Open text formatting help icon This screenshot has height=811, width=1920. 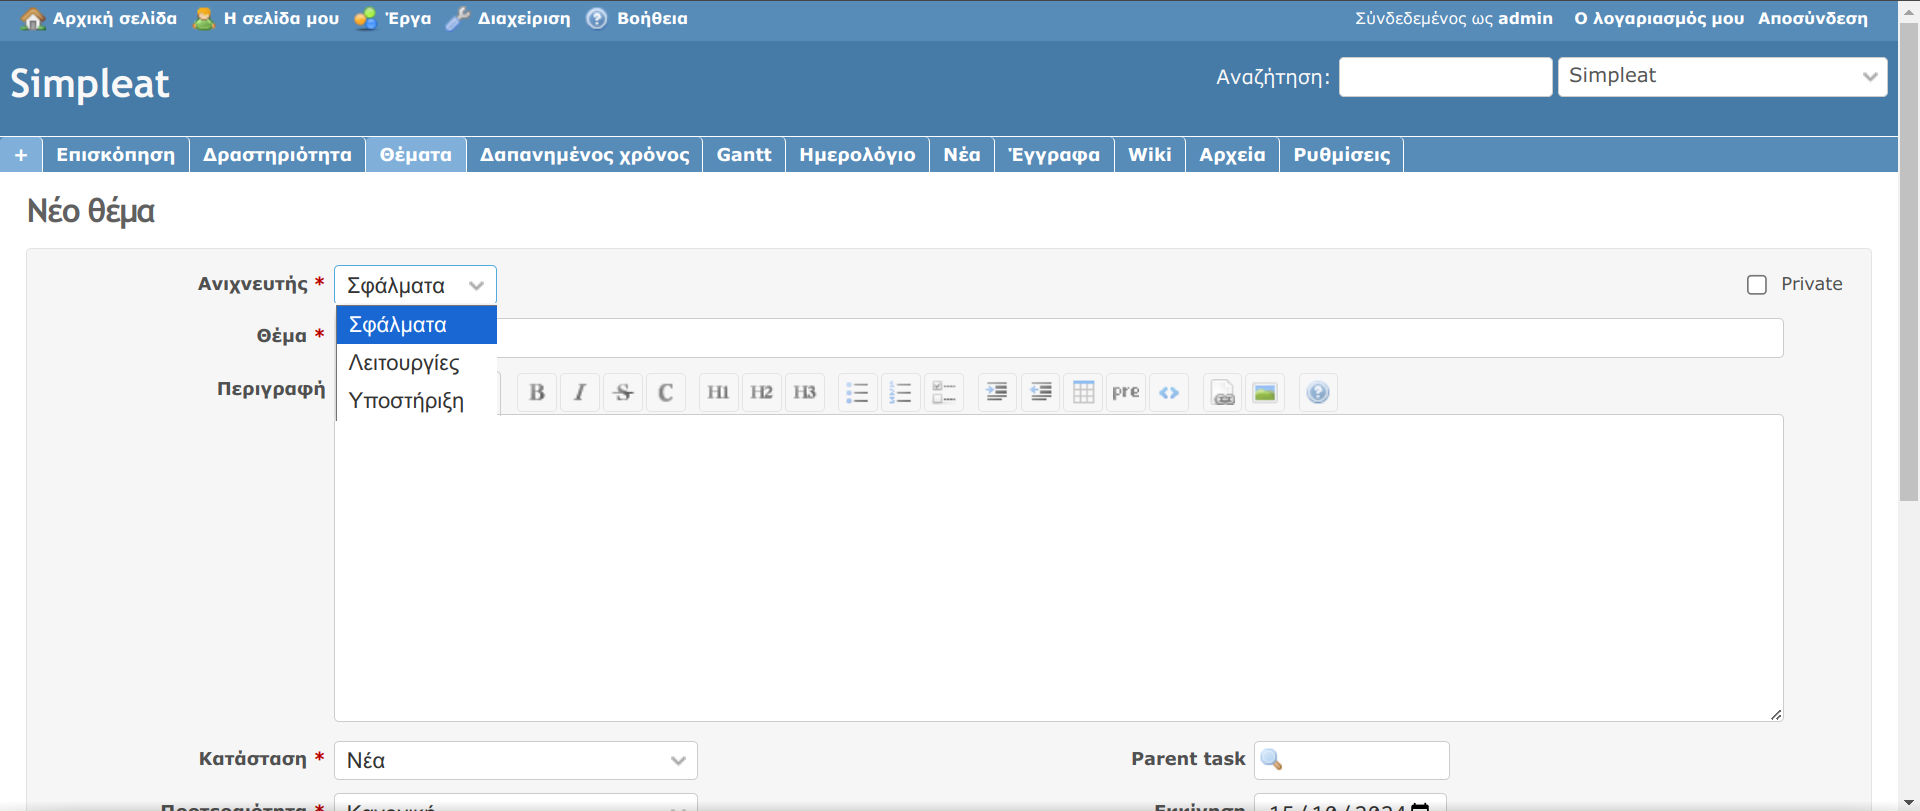click(x=1318, y=392)
